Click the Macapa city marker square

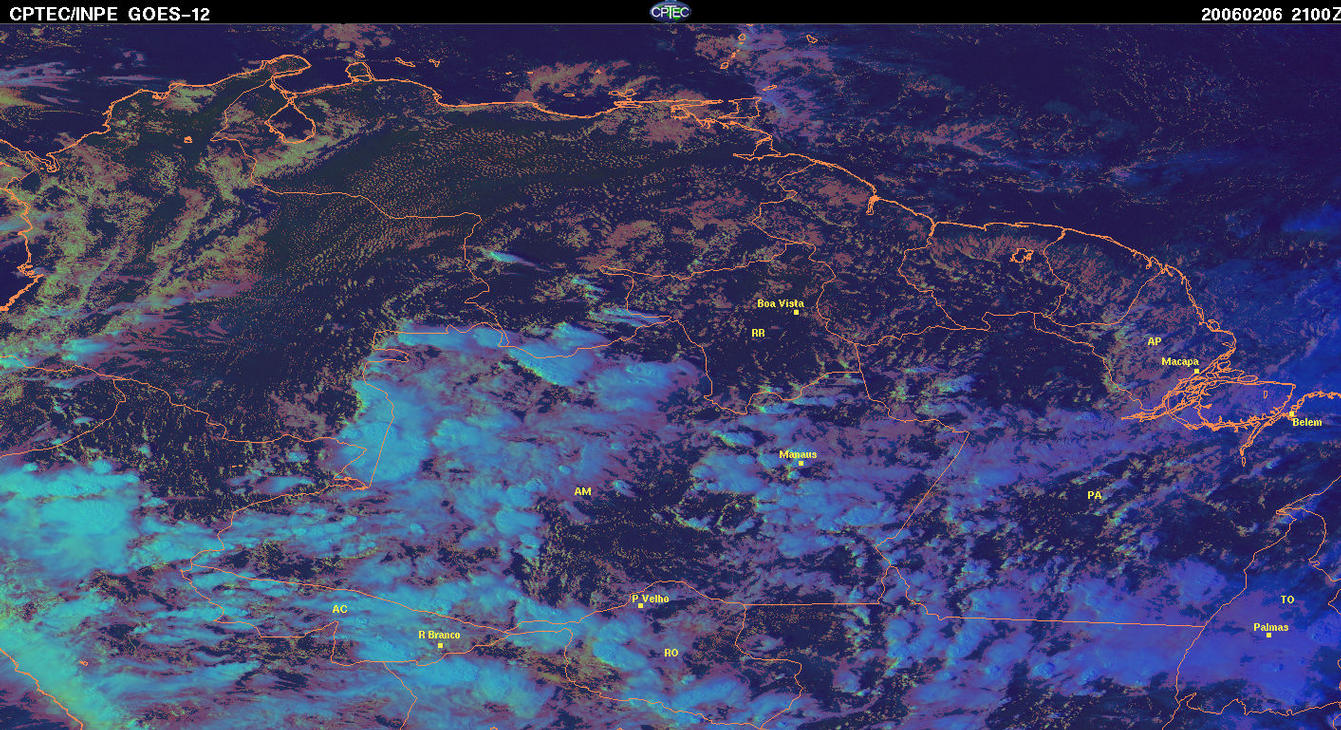point(1196,370)
